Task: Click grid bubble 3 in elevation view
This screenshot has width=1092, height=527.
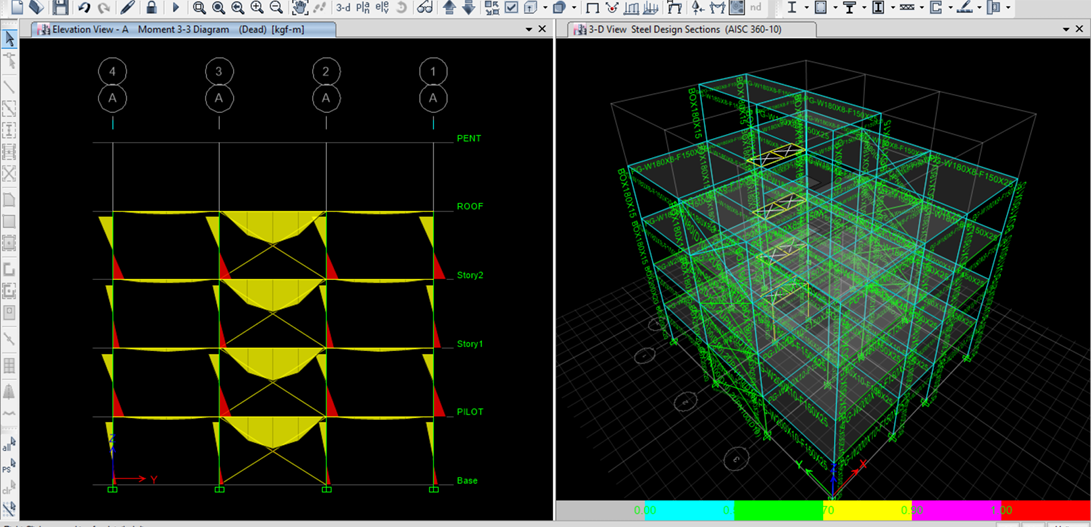Action: [219, 71]
